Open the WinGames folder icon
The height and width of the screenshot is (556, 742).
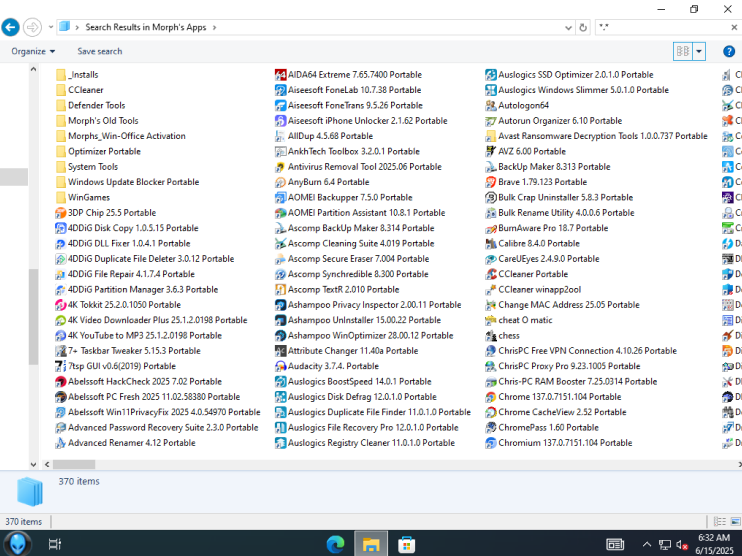(x=61, y=197)
